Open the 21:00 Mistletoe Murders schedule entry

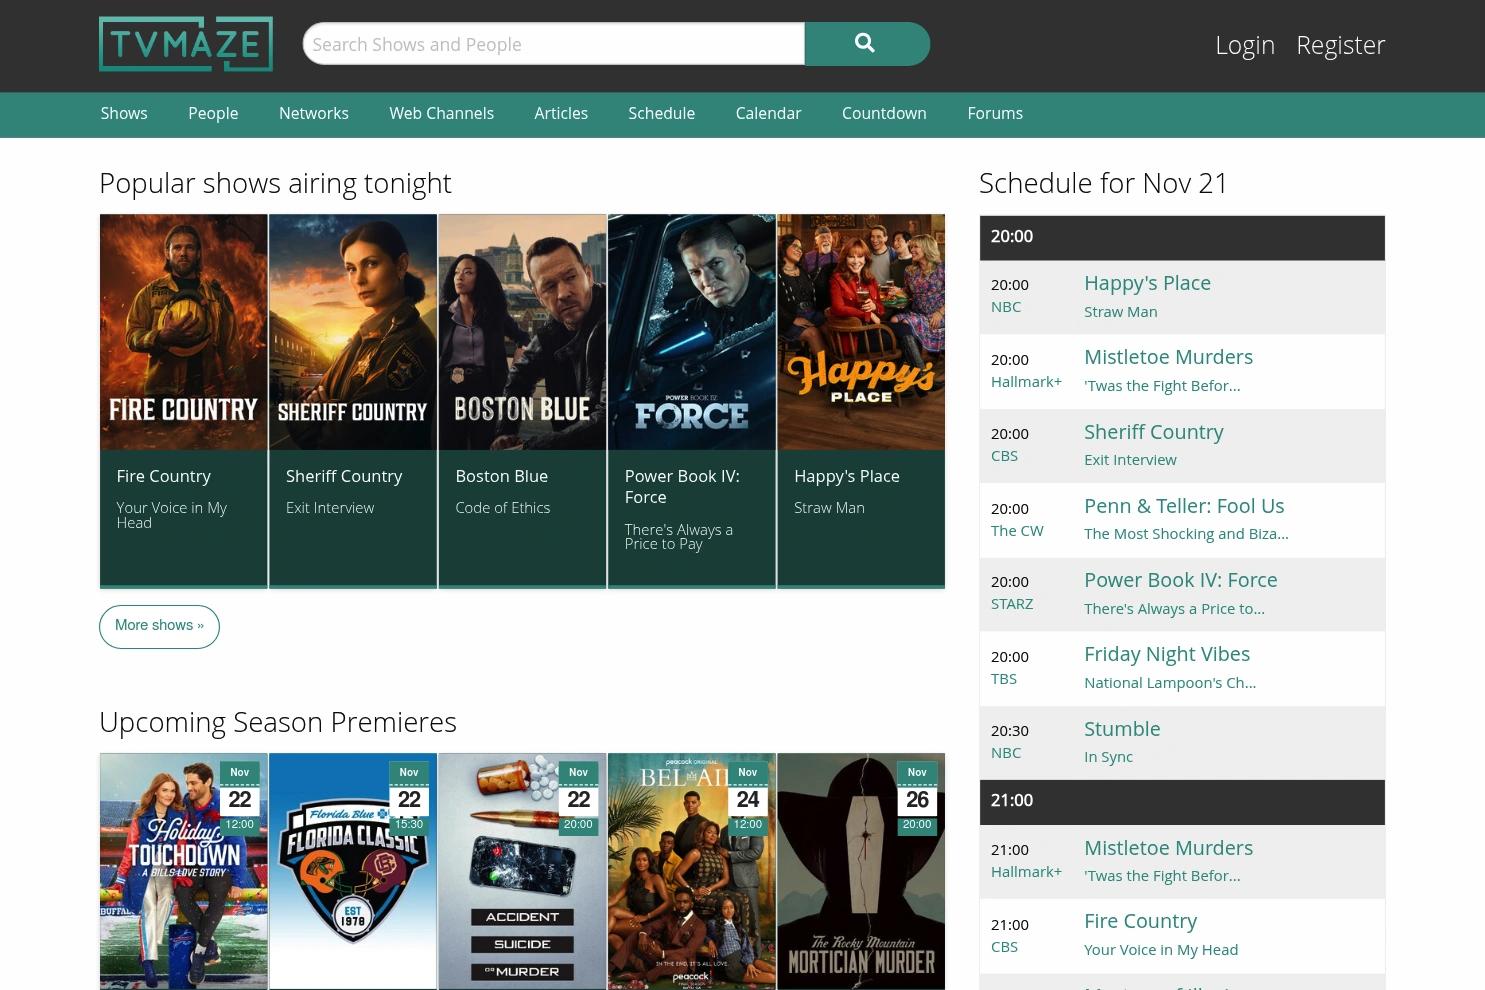tap(1168, 848)
